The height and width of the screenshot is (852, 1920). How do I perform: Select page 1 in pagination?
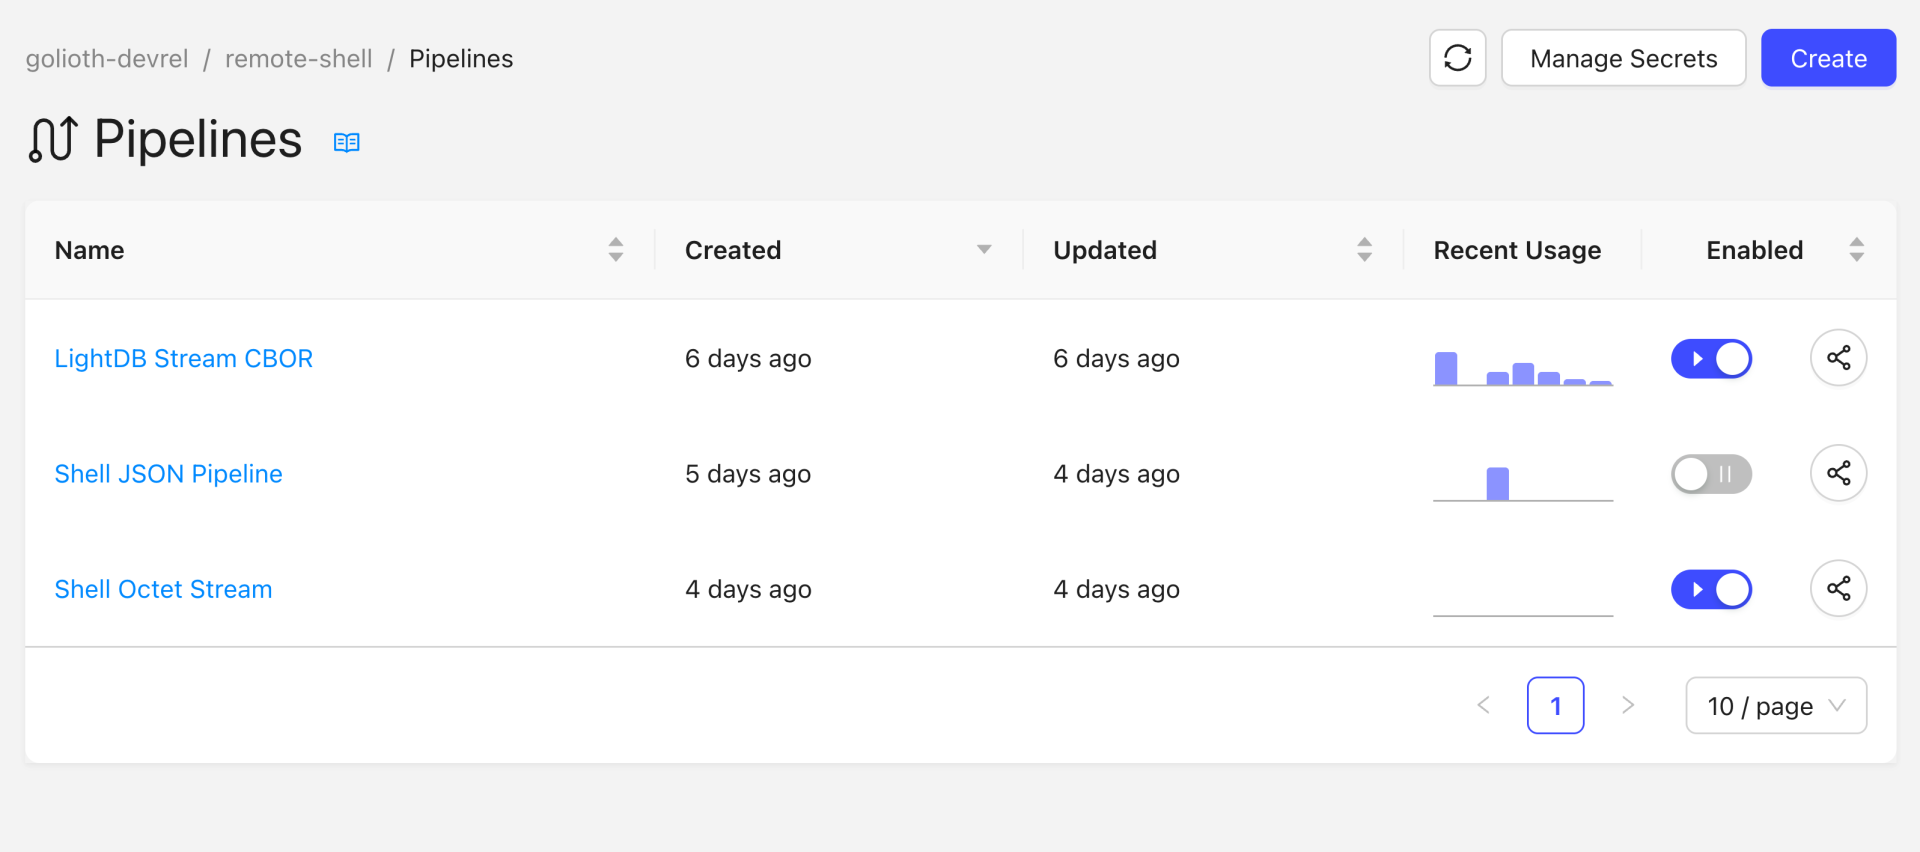point(1555,705)
